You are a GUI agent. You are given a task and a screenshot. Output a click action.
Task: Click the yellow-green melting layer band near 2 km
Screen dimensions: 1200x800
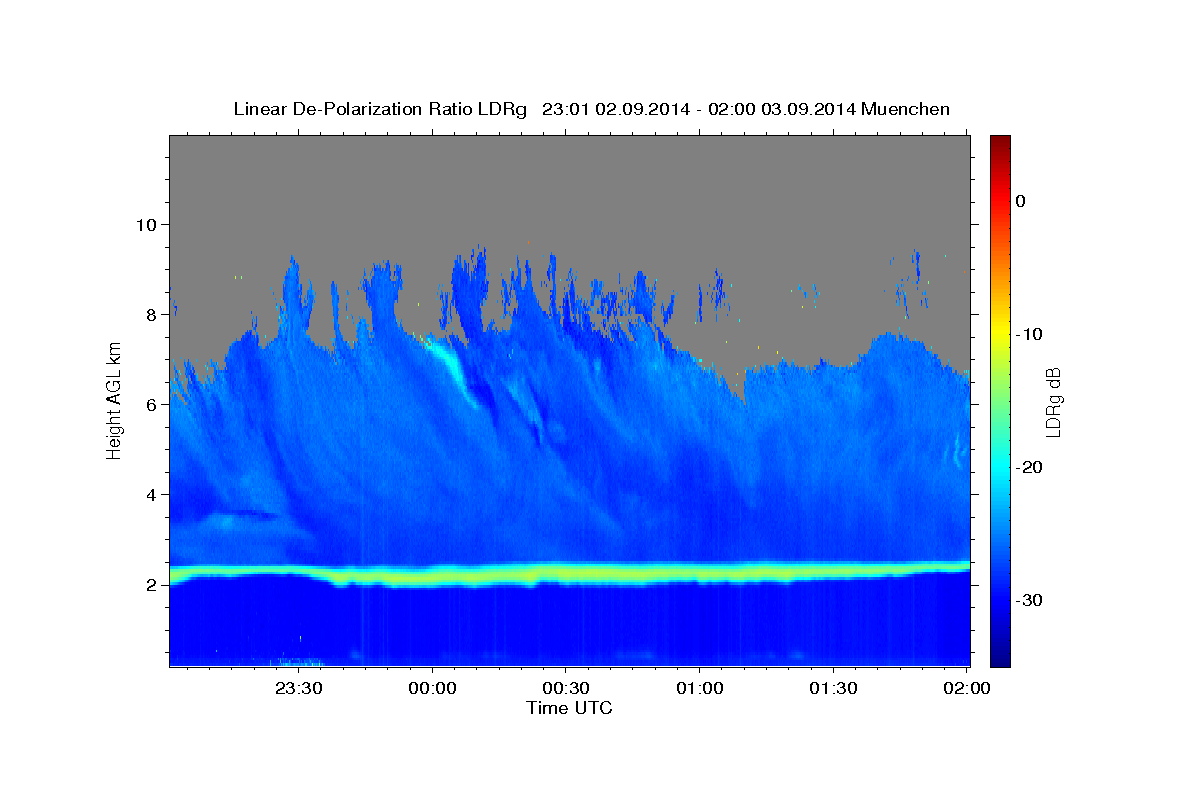click(570, 573)
